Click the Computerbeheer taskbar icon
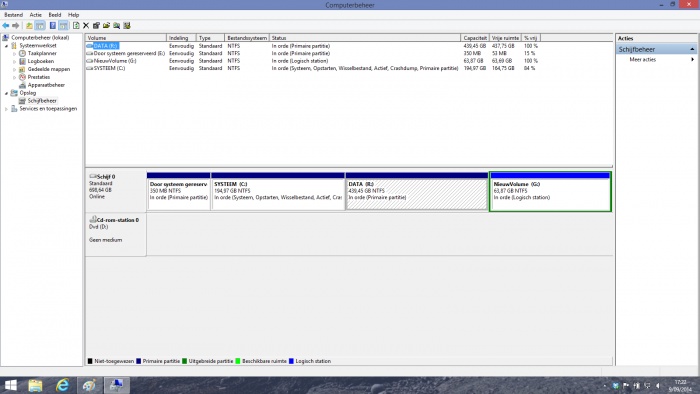Screen dimensions: 700x394 [x=117, y=386]
